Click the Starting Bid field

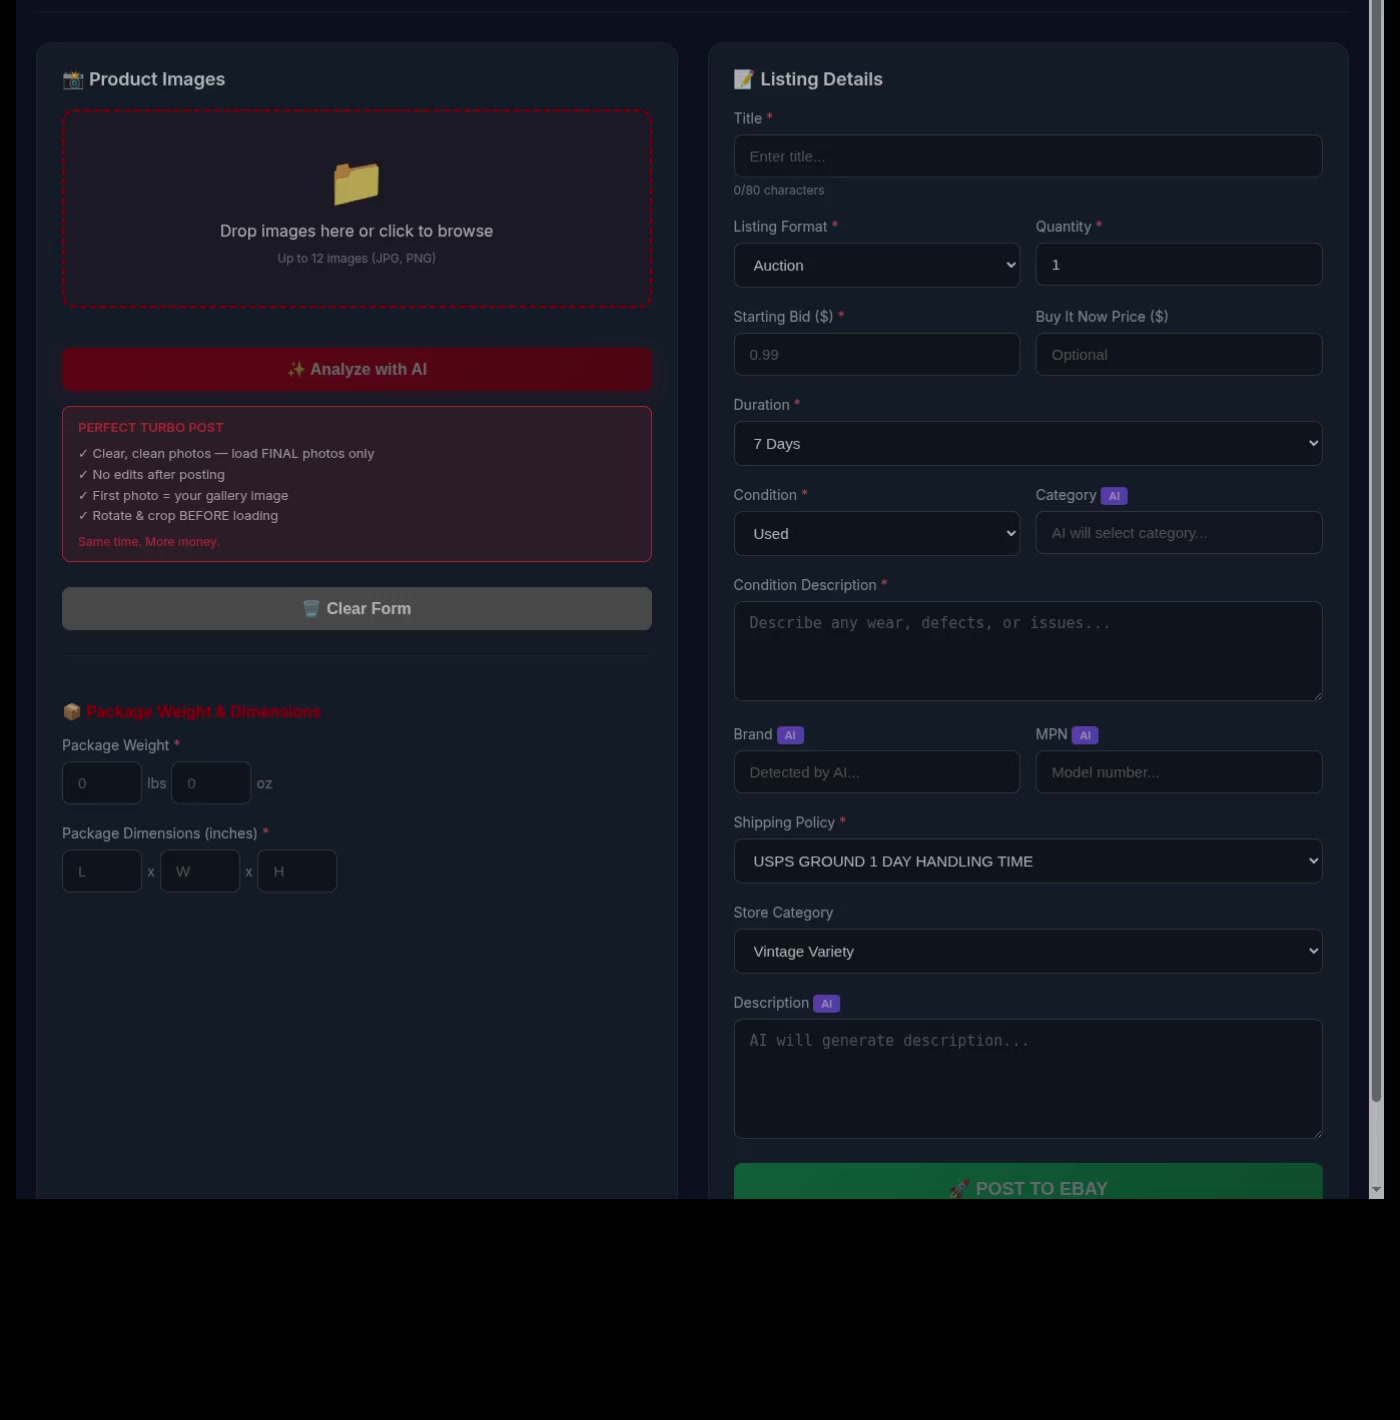click(876, 355)
